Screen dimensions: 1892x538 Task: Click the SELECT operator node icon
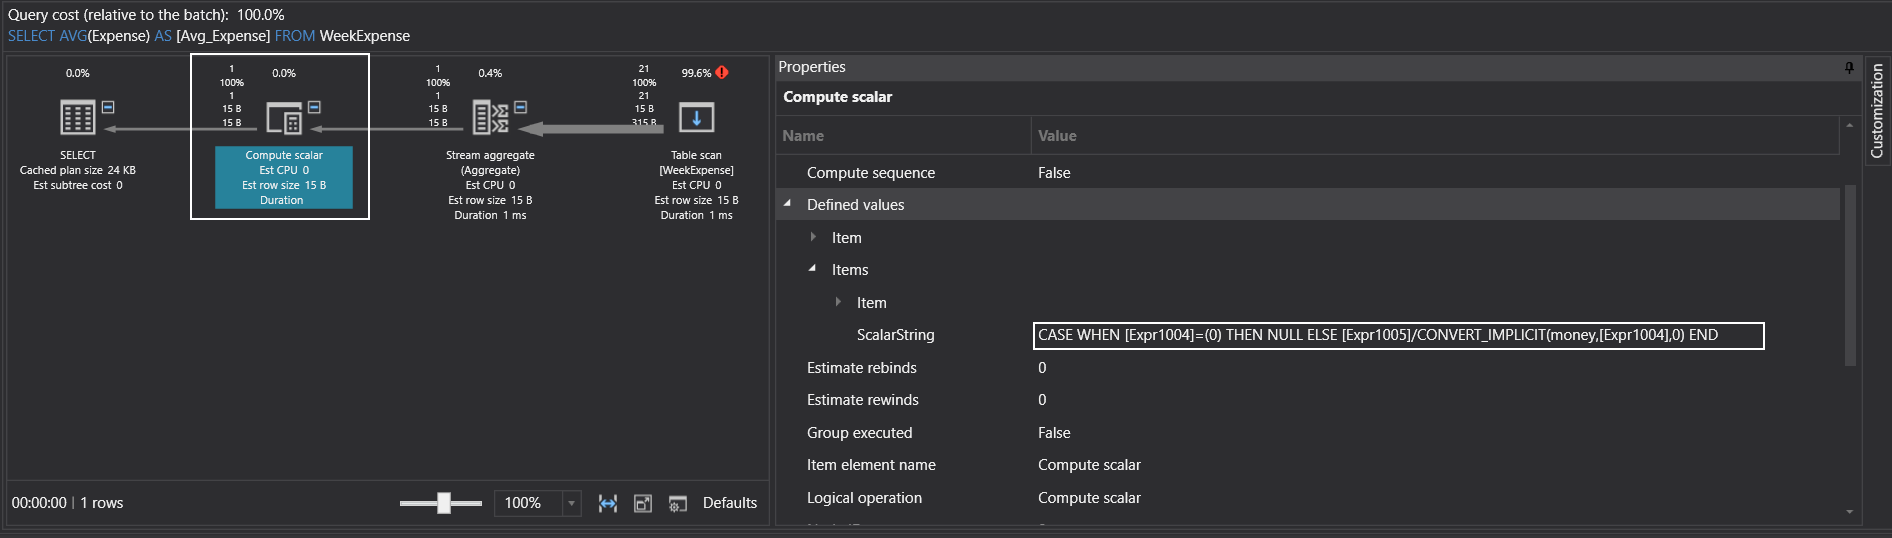[x=77, y=117]
